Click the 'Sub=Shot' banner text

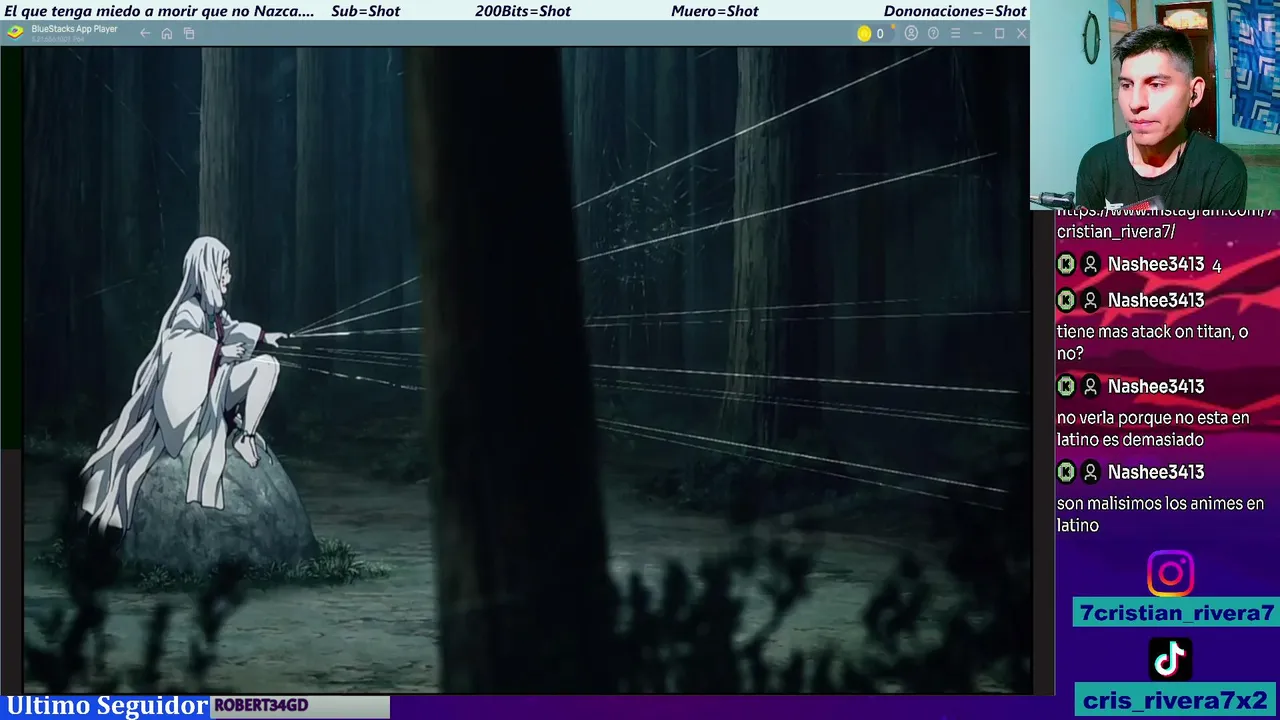tap(365, 11)
